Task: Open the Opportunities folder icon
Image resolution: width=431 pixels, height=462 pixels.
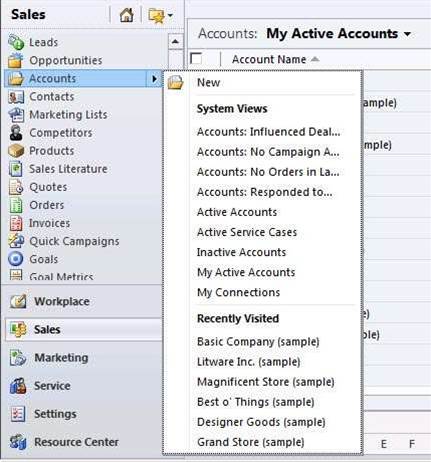Action: [x=16, y=60]
